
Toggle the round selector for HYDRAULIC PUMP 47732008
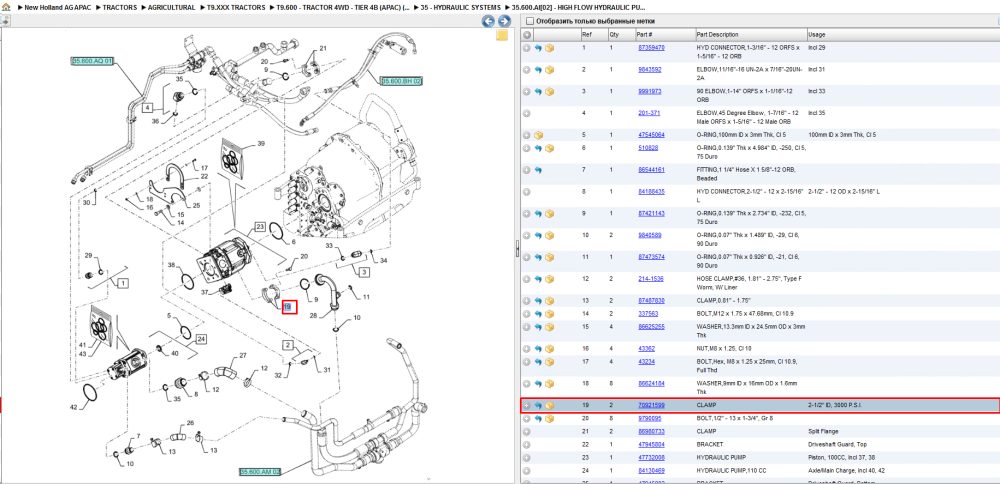(x=527, y=457)
